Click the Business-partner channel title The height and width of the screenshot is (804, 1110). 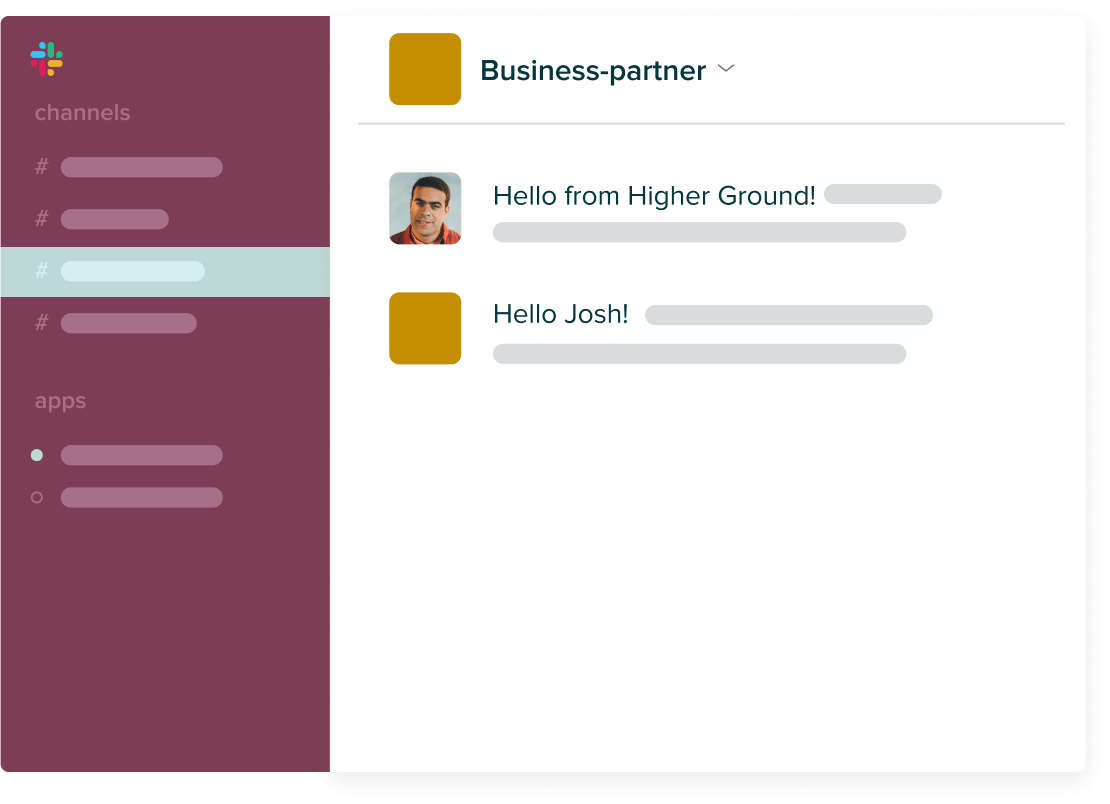click(593, 71)
